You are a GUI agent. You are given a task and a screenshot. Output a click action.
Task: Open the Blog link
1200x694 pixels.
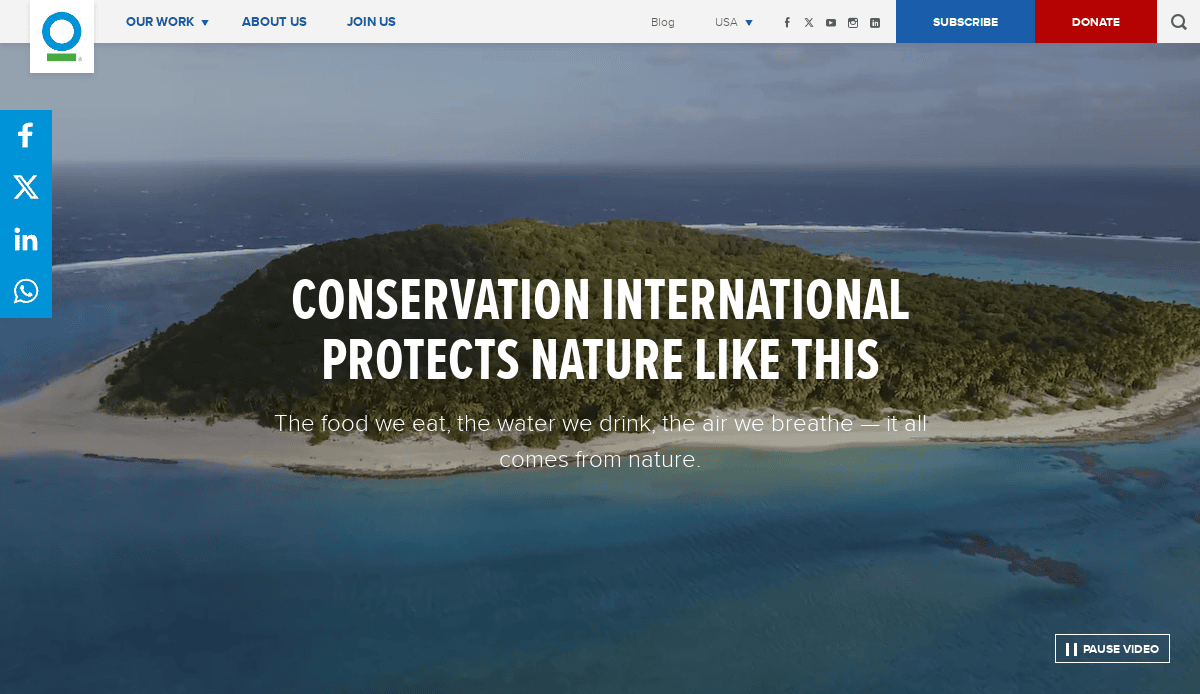[x=662, y=21]
